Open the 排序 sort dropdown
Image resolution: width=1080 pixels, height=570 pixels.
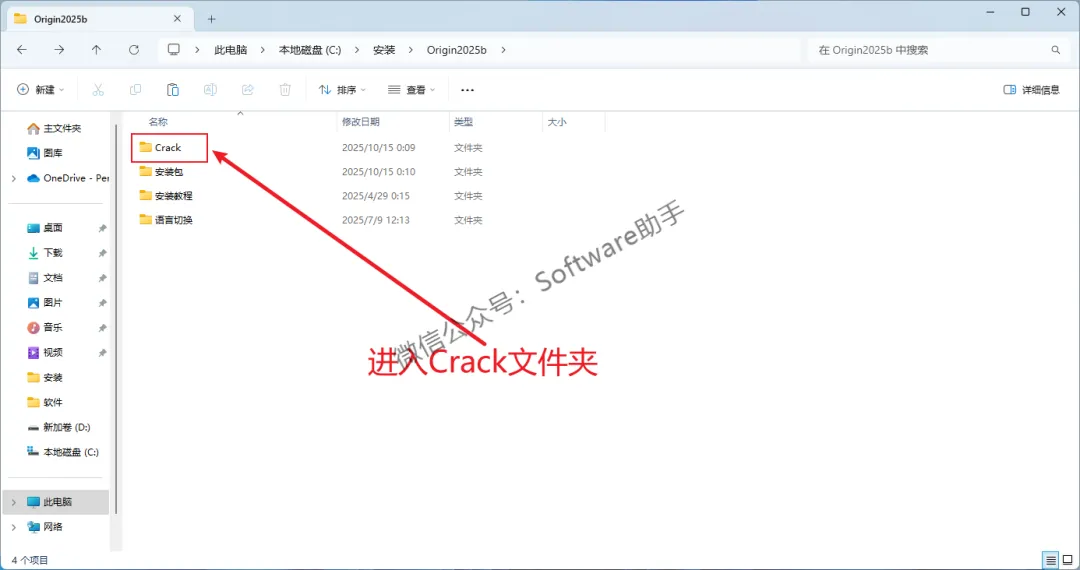342,89
